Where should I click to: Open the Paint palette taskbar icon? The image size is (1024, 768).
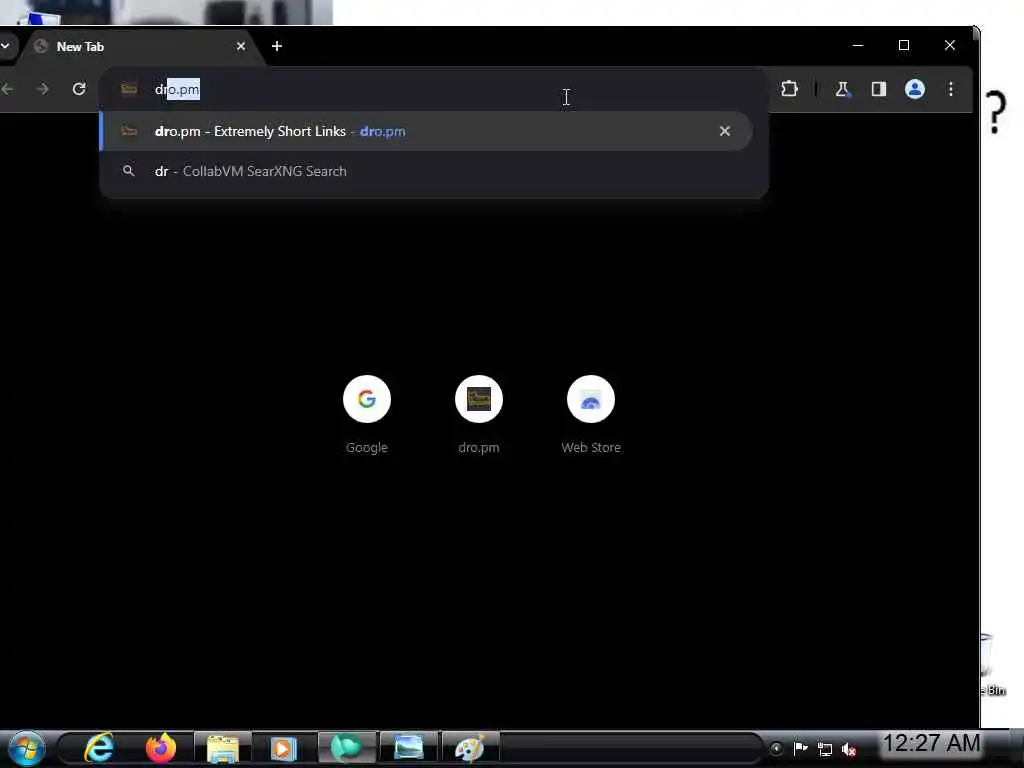click(x=470, y=748)
